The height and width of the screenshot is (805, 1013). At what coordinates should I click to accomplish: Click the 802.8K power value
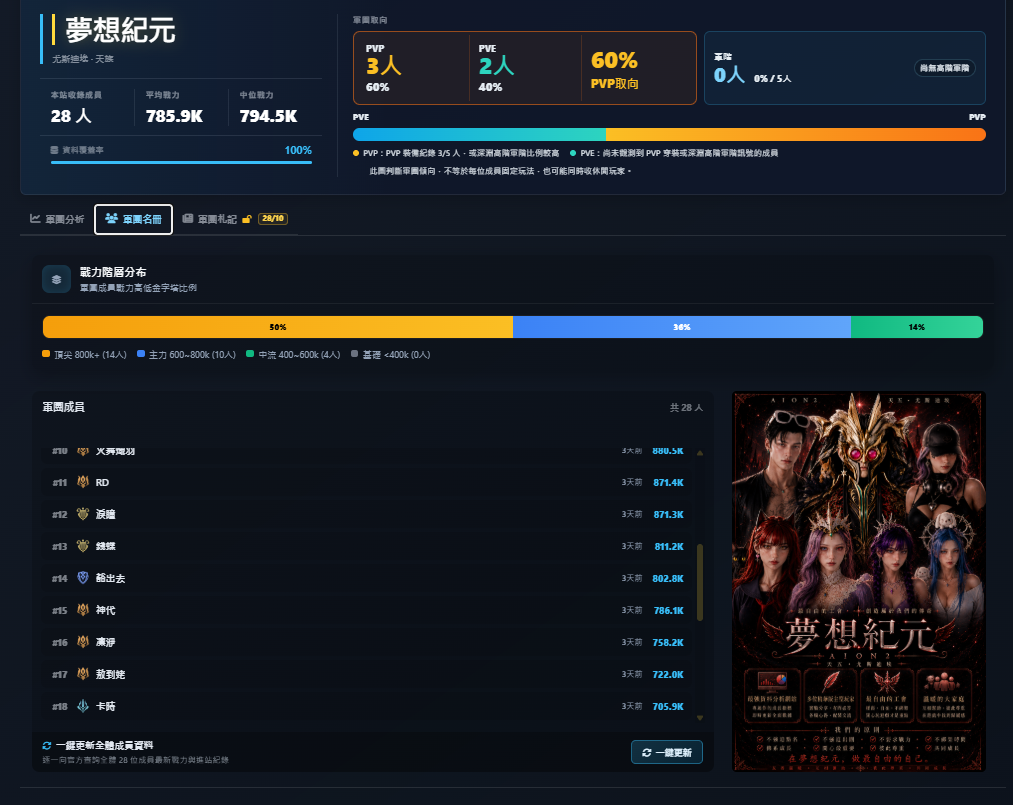[x=668, y=578]
